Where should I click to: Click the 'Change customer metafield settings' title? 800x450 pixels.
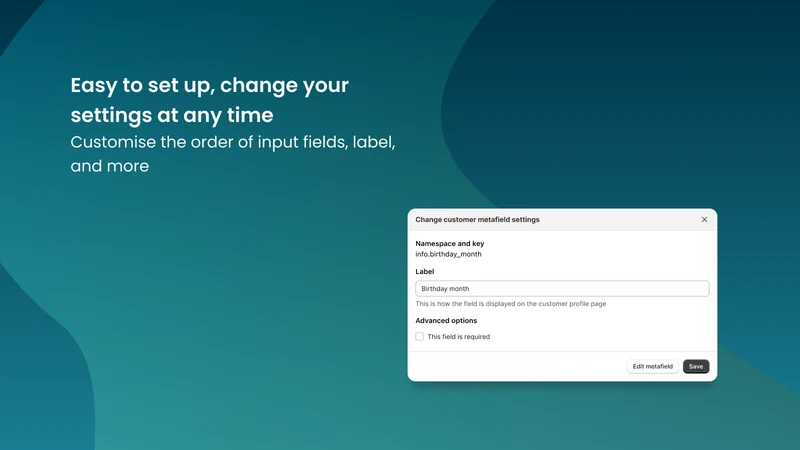tap(477, 219)
